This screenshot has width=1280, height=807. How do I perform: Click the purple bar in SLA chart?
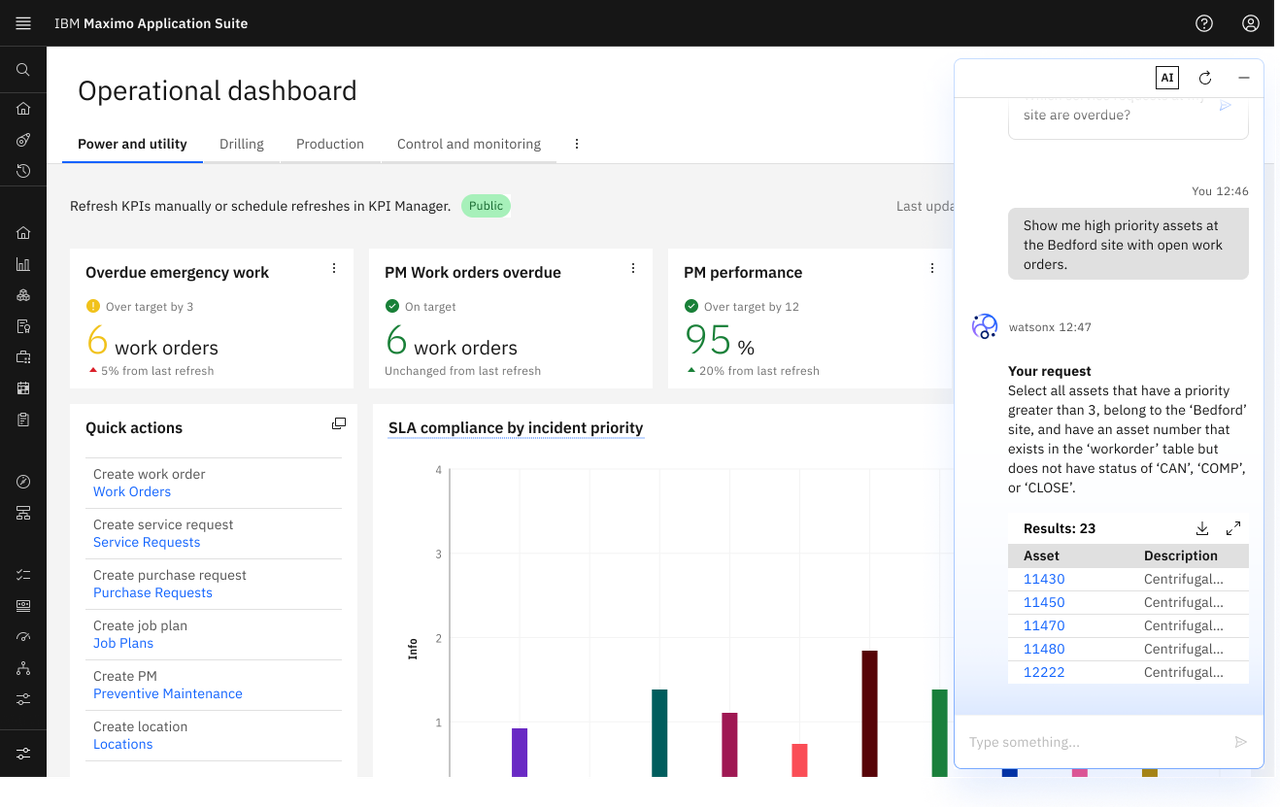click(x=519, y=752)
